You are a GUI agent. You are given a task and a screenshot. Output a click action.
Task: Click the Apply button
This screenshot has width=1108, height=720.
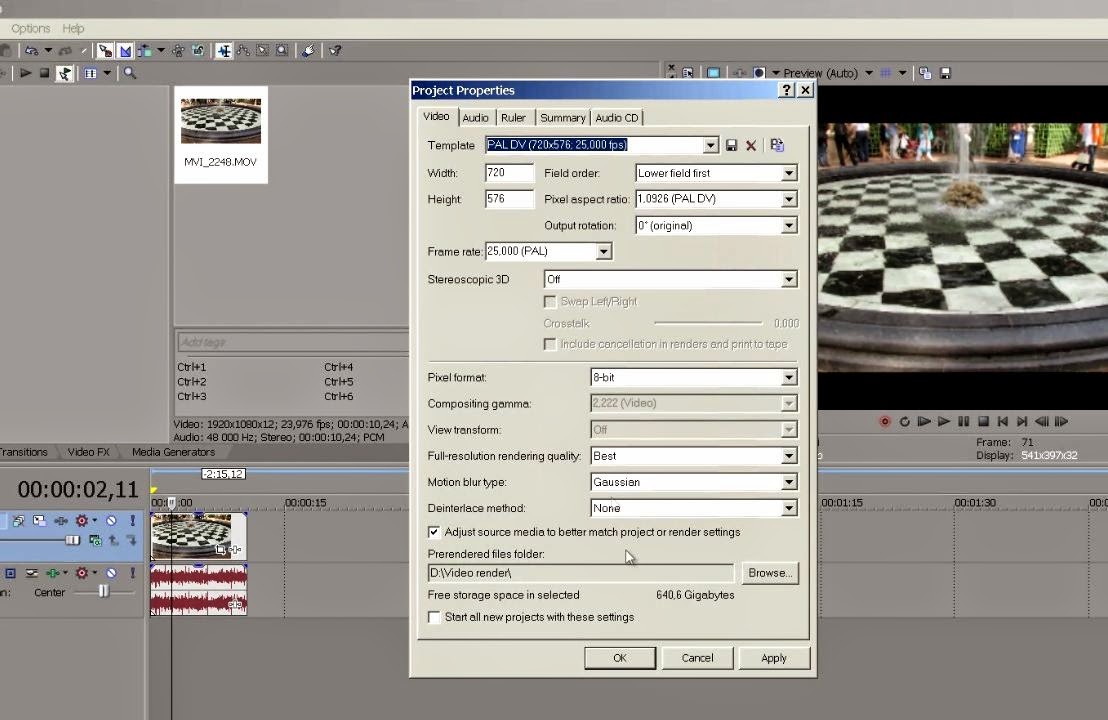point(773,658)
